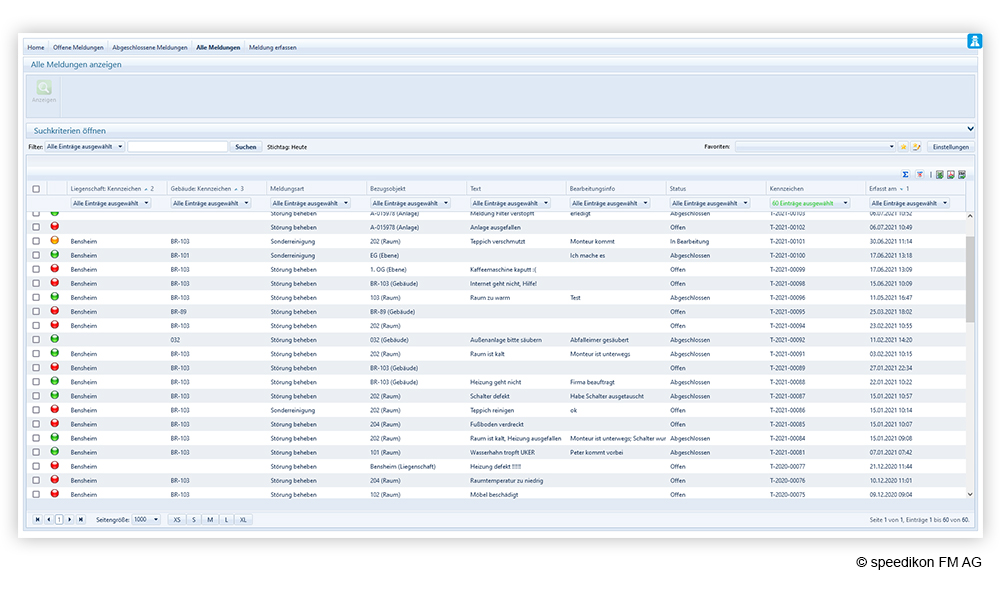Click green status light of T-2021-00092 row
Screen dimensions: 1000x600
pos(55,339)
